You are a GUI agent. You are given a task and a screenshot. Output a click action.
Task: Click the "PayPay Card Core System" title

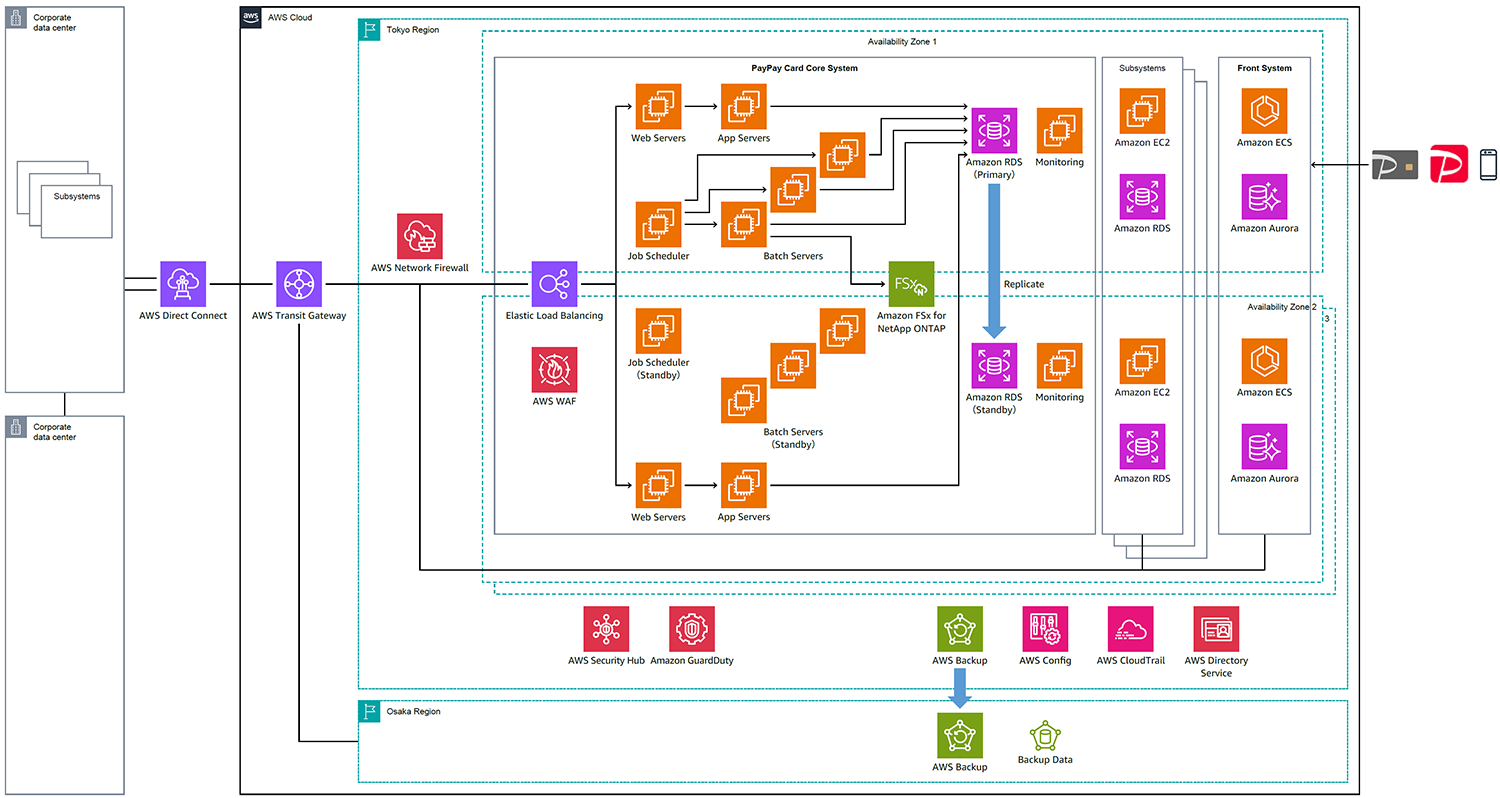805,68
